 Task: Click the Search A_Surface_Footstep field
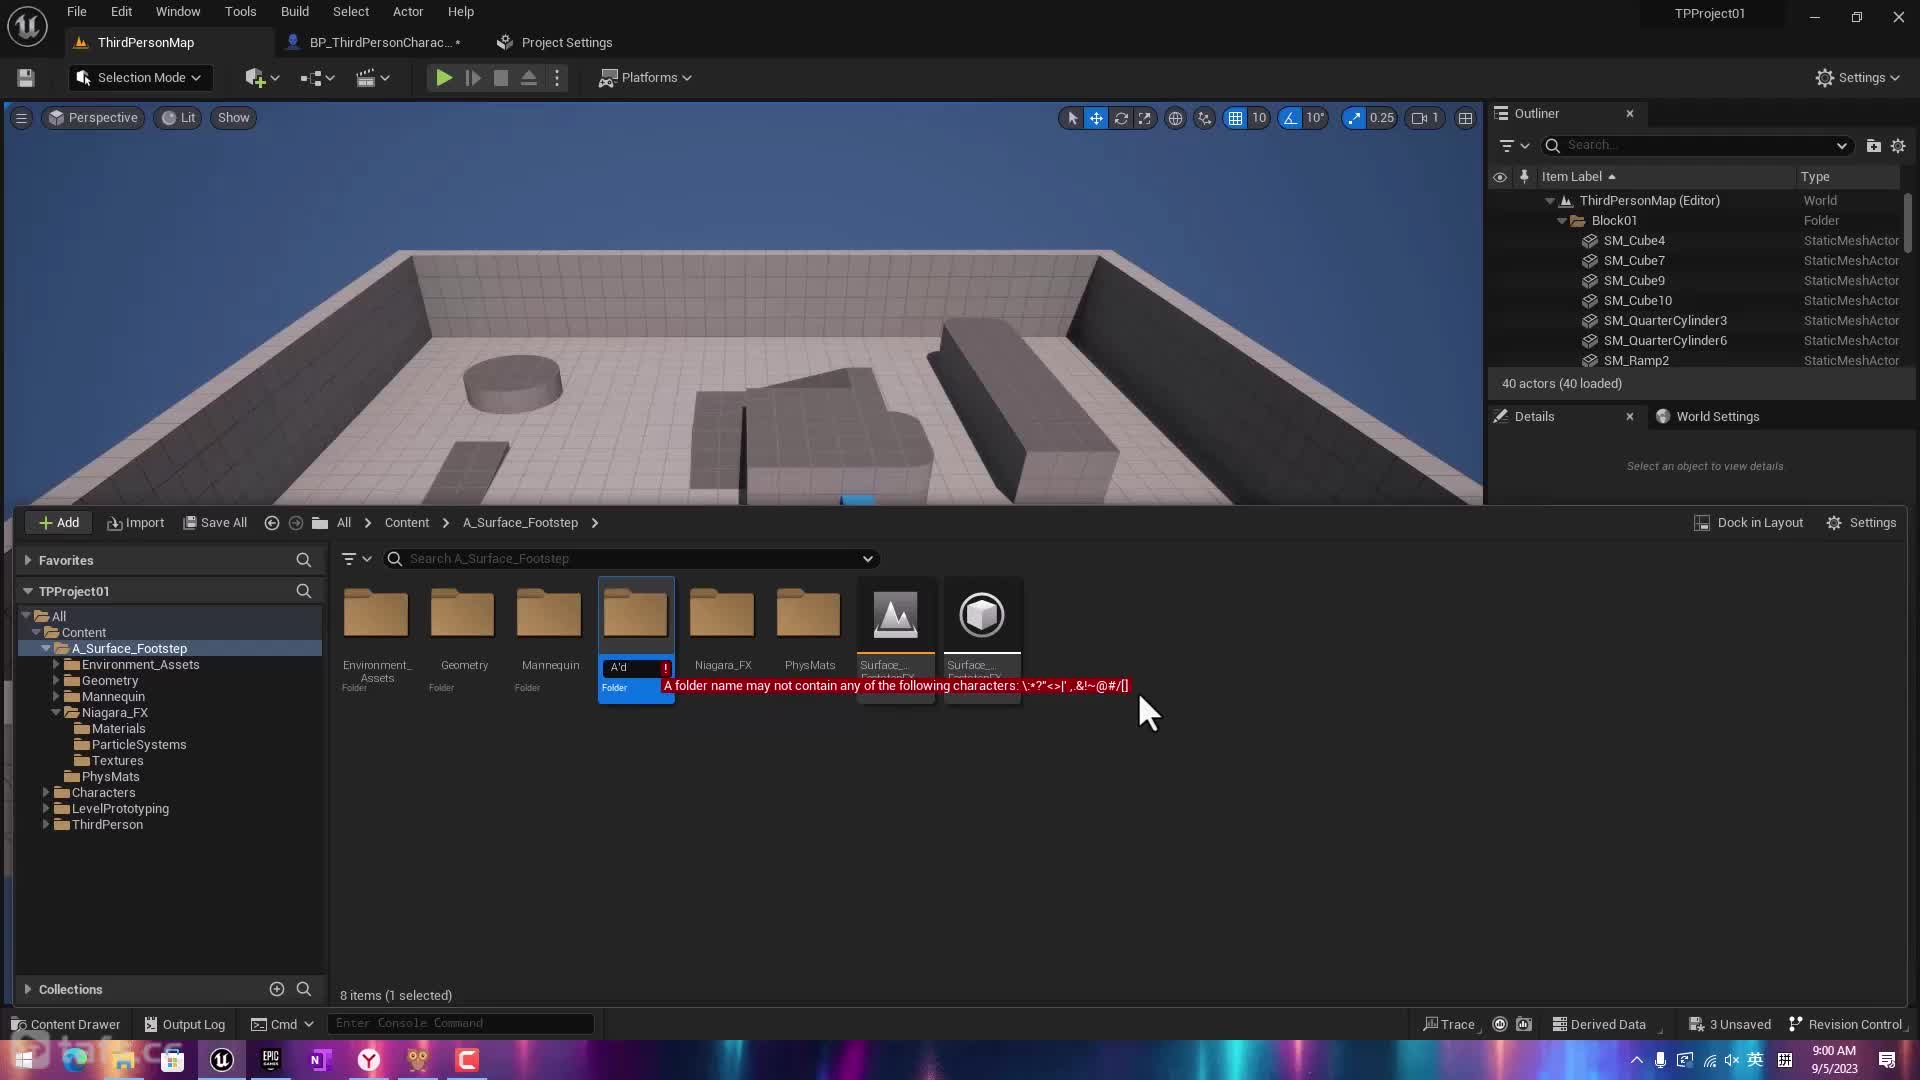tap(632, 559)
